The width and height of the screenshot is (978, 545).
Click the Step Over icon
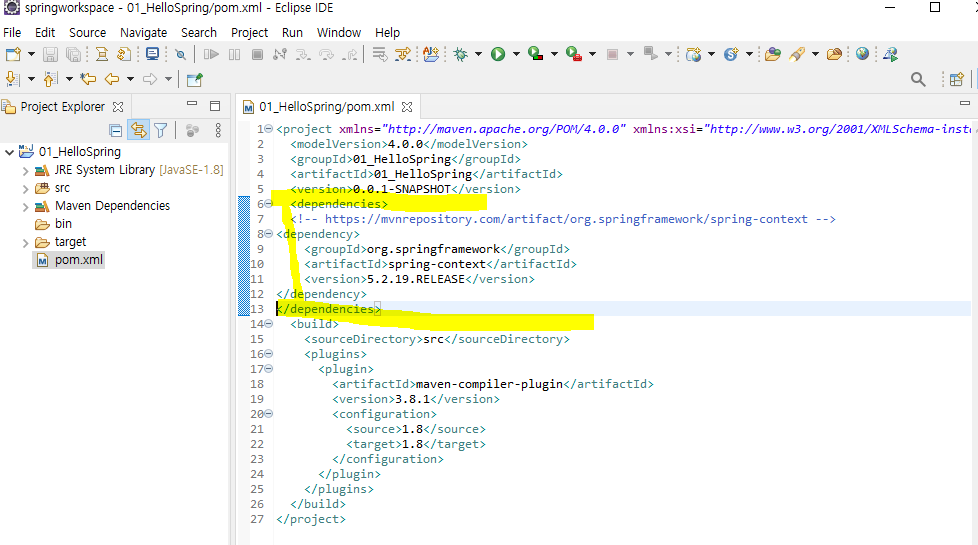coord(326,54)
